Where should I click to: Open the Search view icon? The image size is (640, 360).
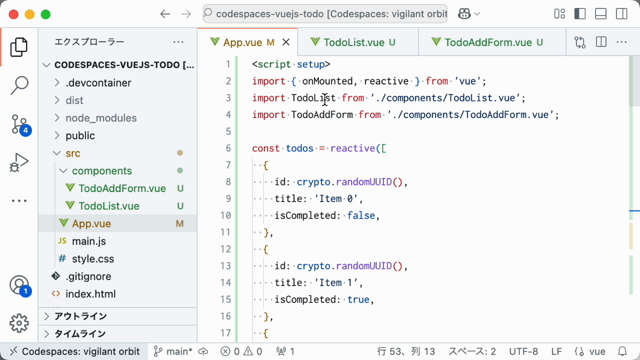pyautogui.click(x=19, y=85)
